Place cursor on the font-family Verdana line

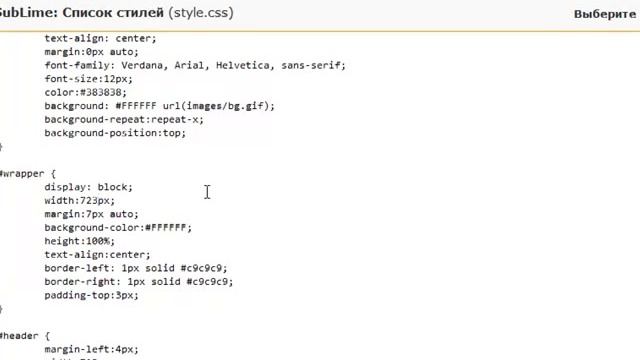tap(195, 65)
